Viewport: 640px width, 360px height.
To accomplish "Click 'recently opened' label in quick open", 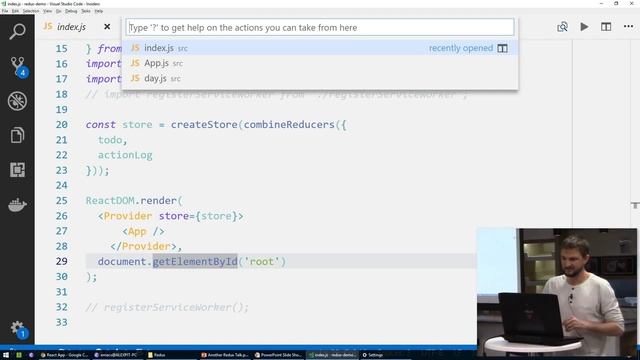I will click(461, 48).
